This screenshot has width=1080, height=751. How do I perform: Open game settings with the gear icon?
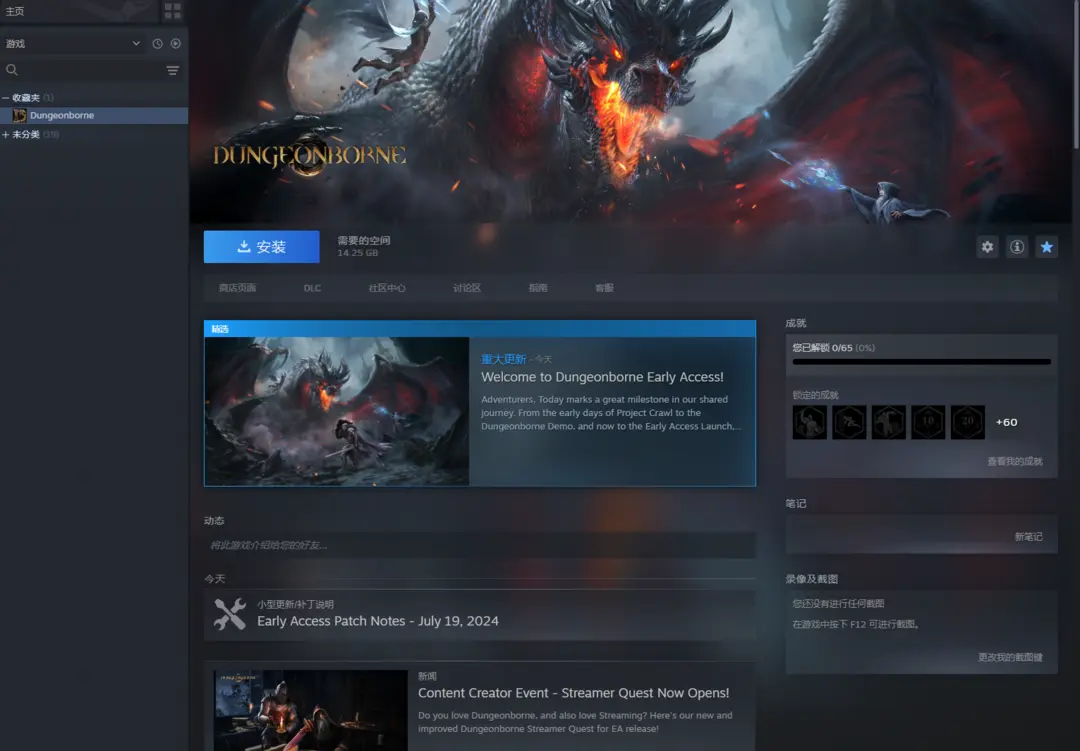pos(988,247)
